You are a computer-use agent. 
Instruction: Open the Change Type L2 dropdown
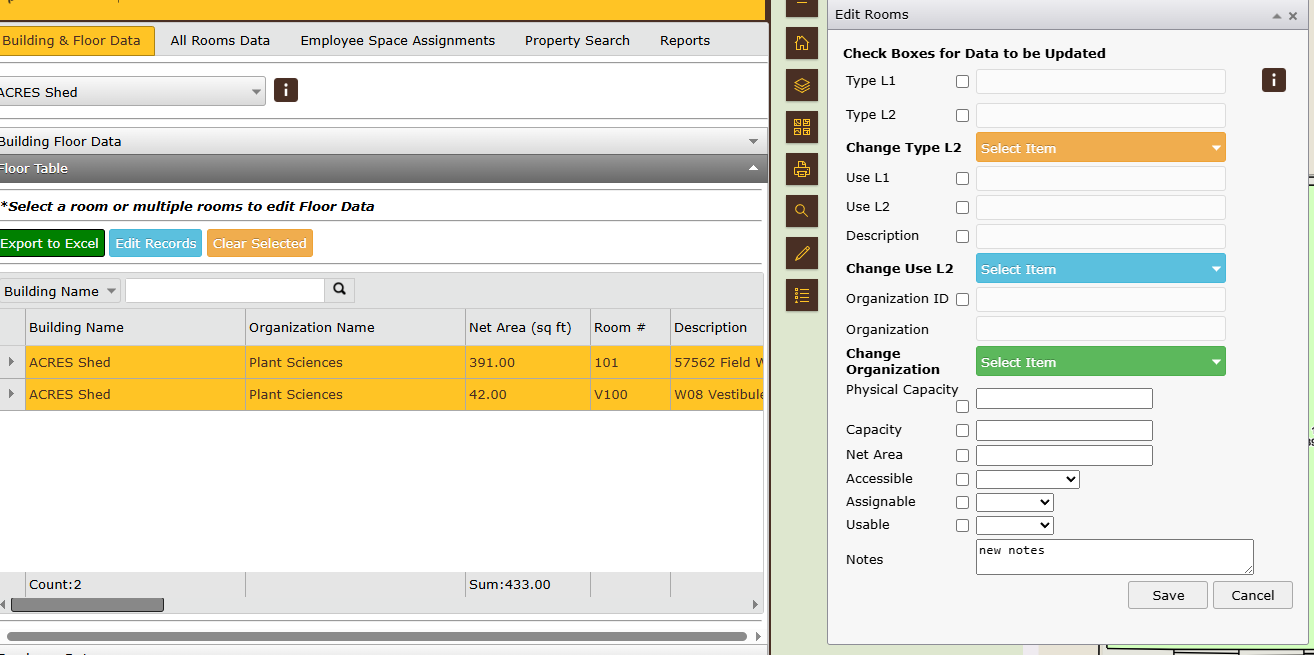[x=1100, y=147]
